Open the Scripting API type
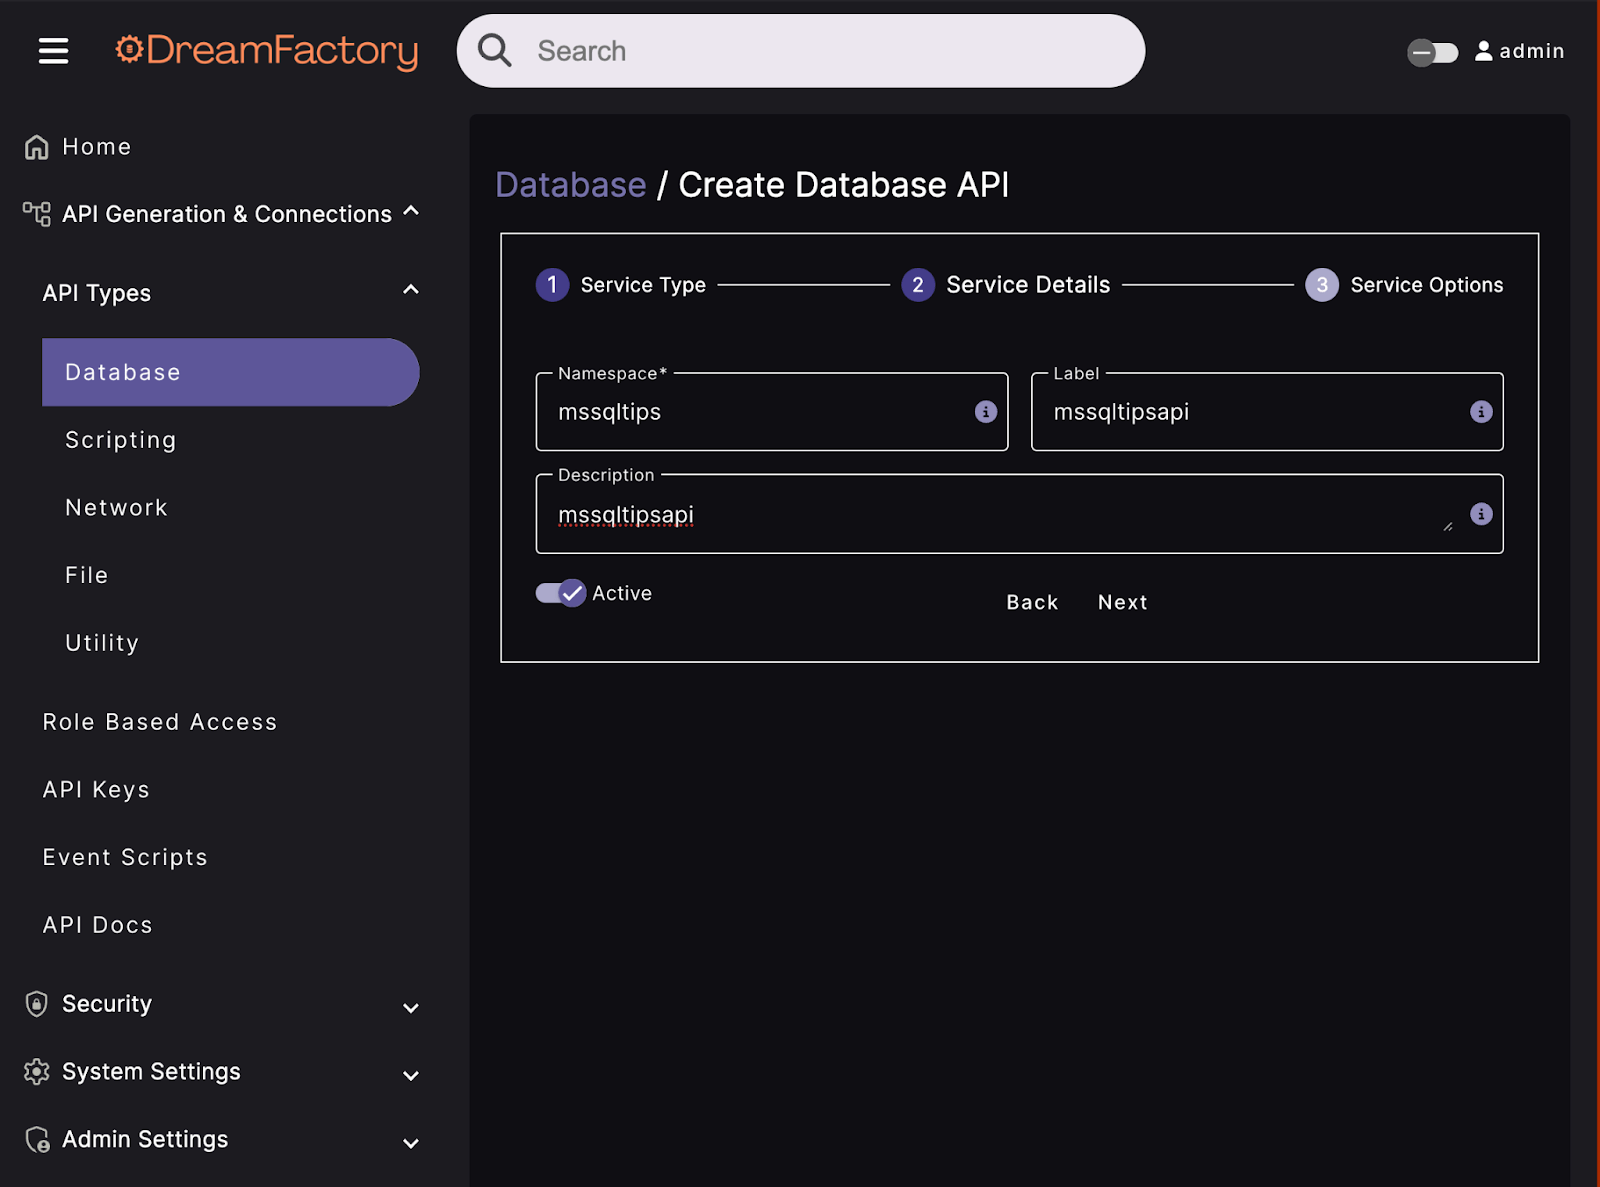The height and width of the screenshot is (1187, 1600). (x=120, y=440)
